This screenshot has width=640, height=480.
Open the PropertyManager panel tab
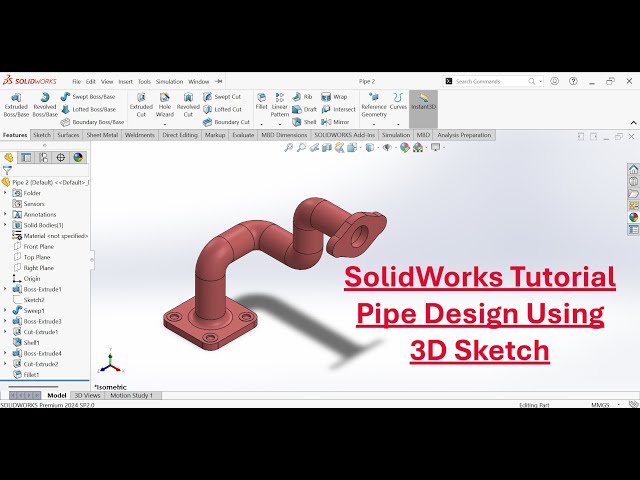click(x=26, y=158)
